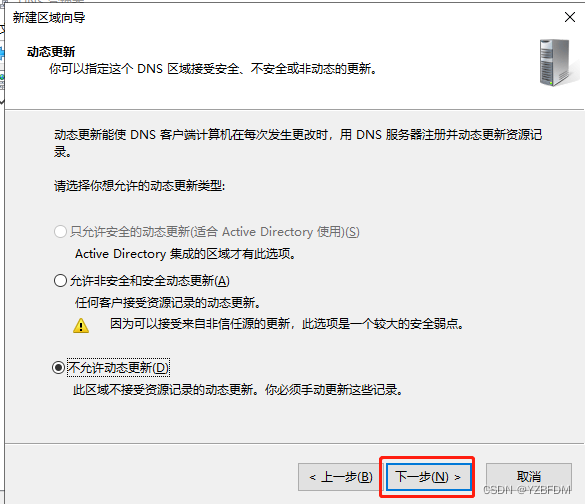Click description 任何客户接受资源记录的动态更新
Image resolution: width=585 pixels, height=504 pixels.
(x=168, y=303)
